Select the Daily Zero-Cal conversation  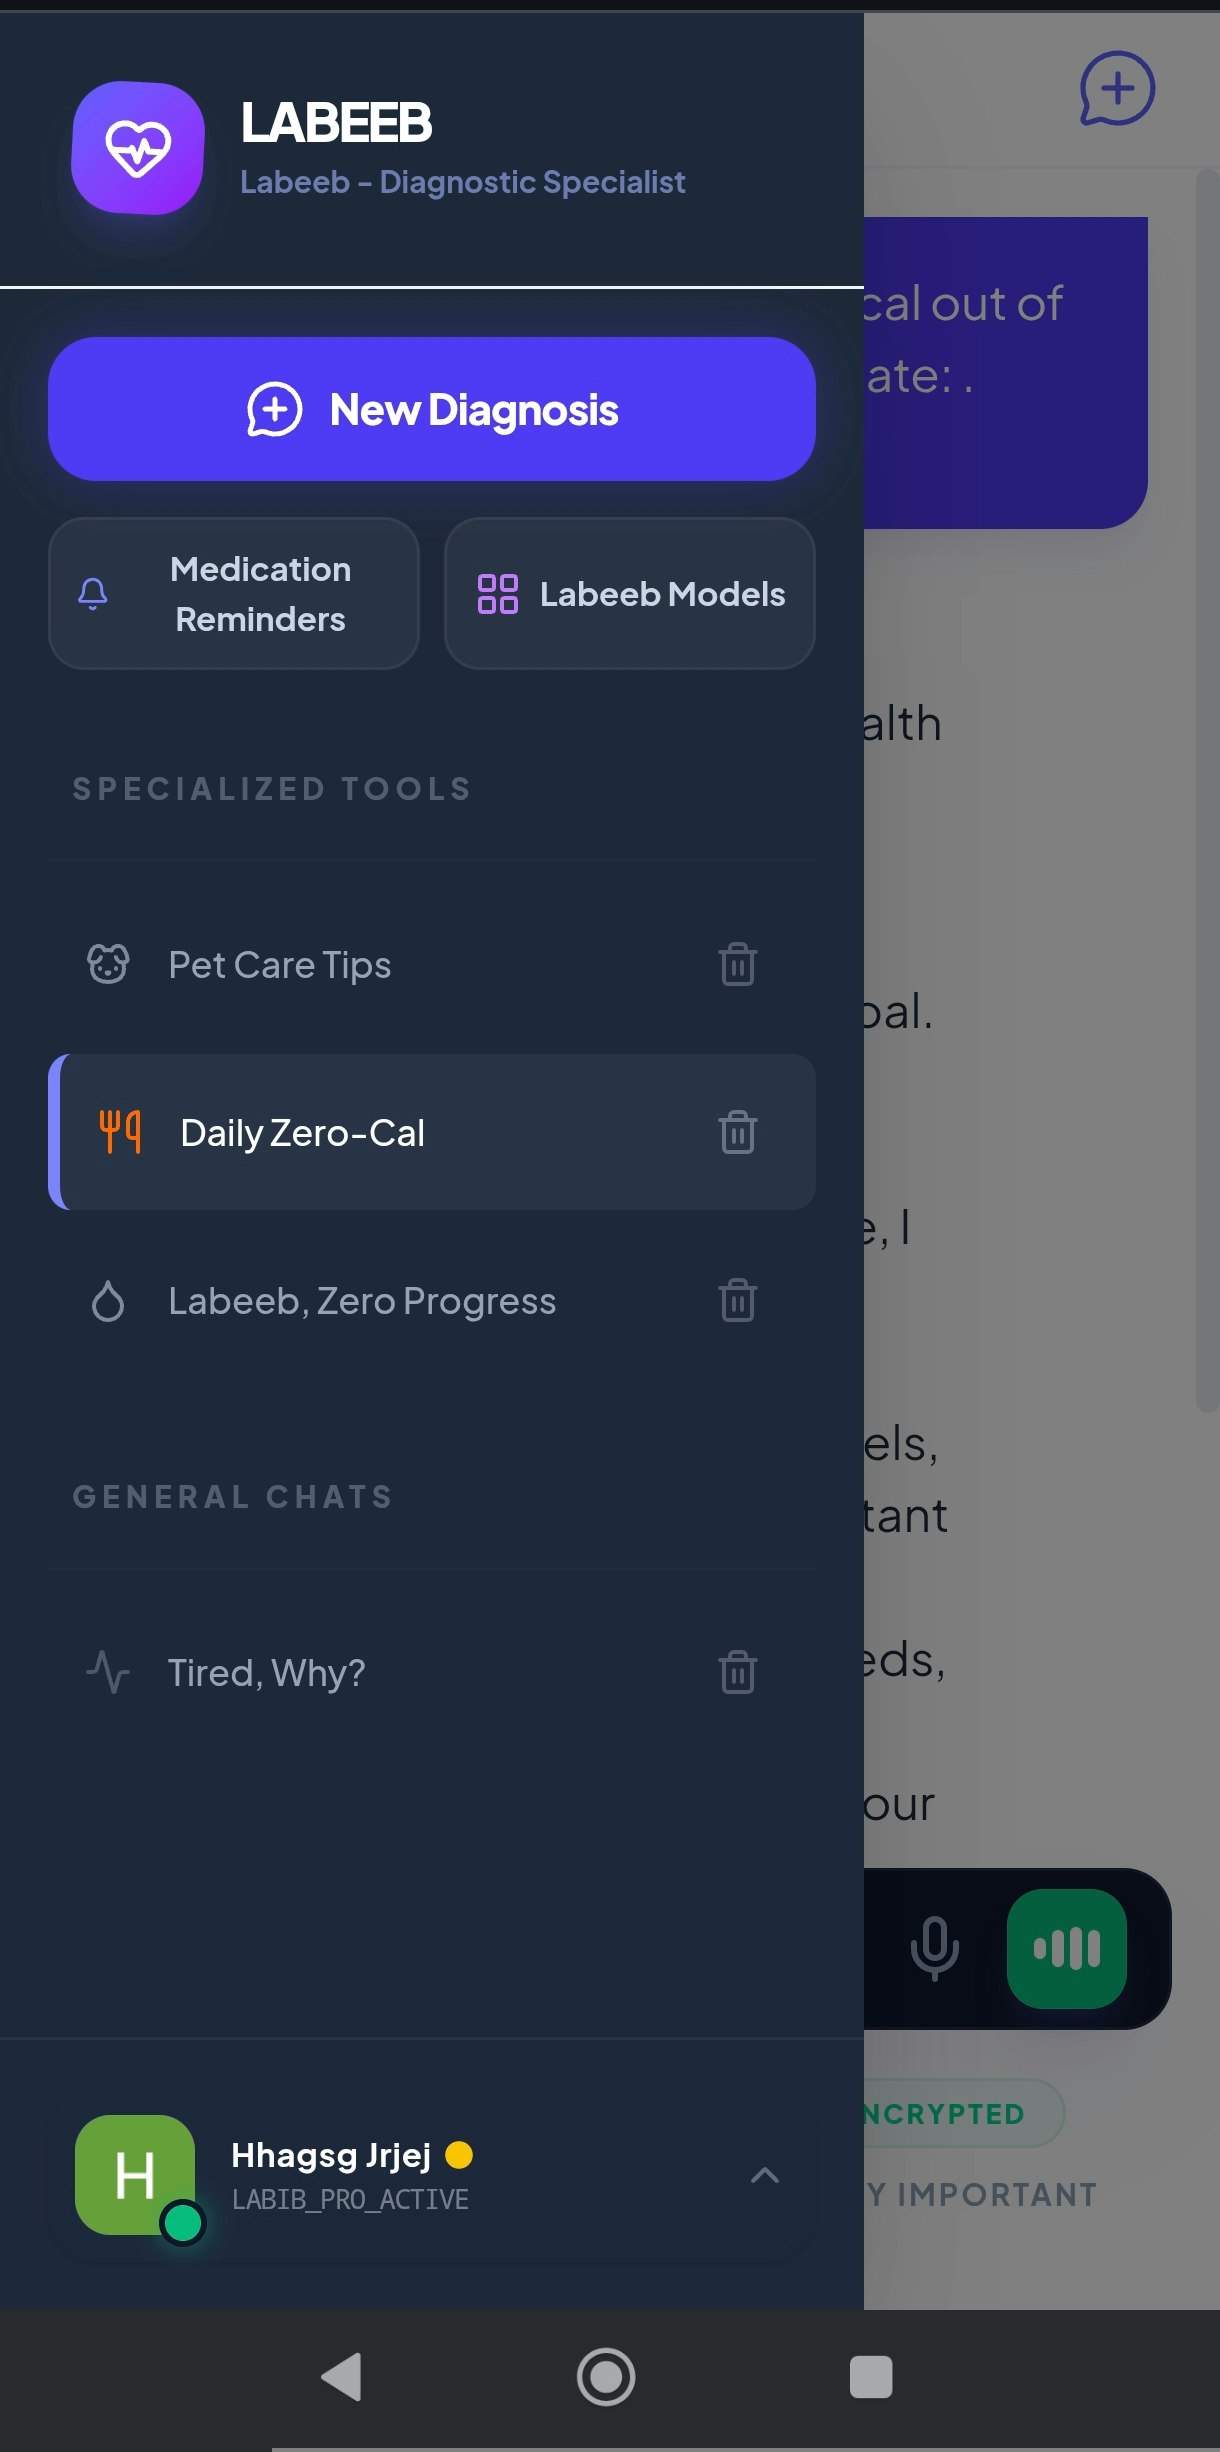432,1133
